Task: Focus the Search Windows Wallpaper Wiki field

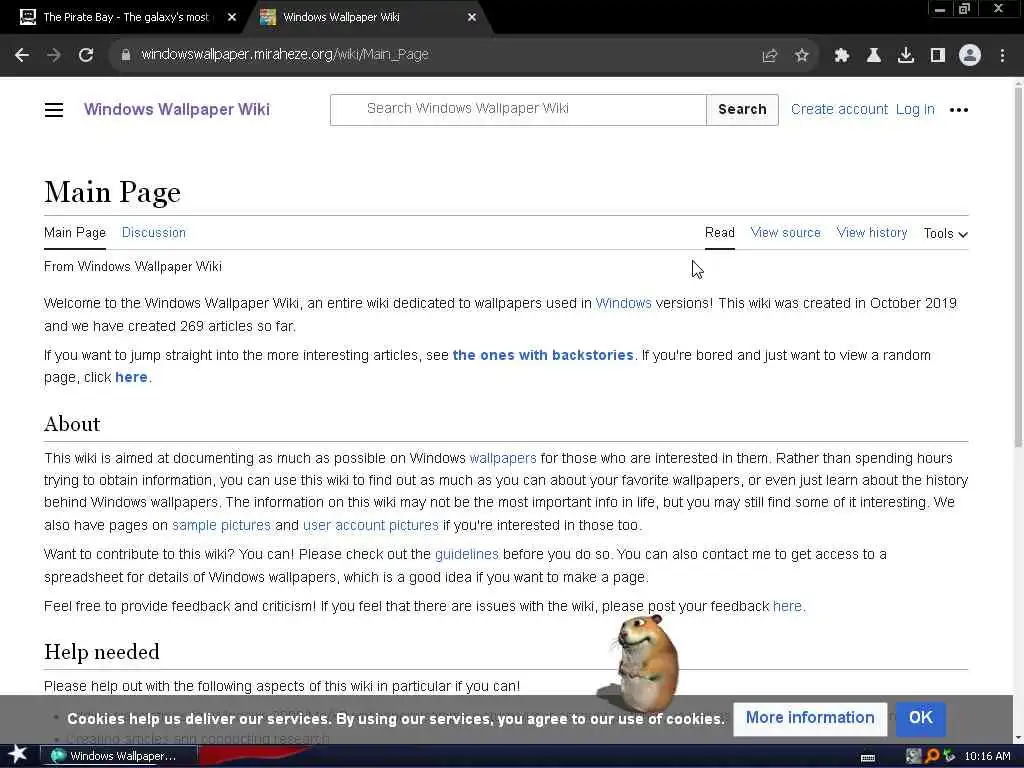Action: coord(518,110)
